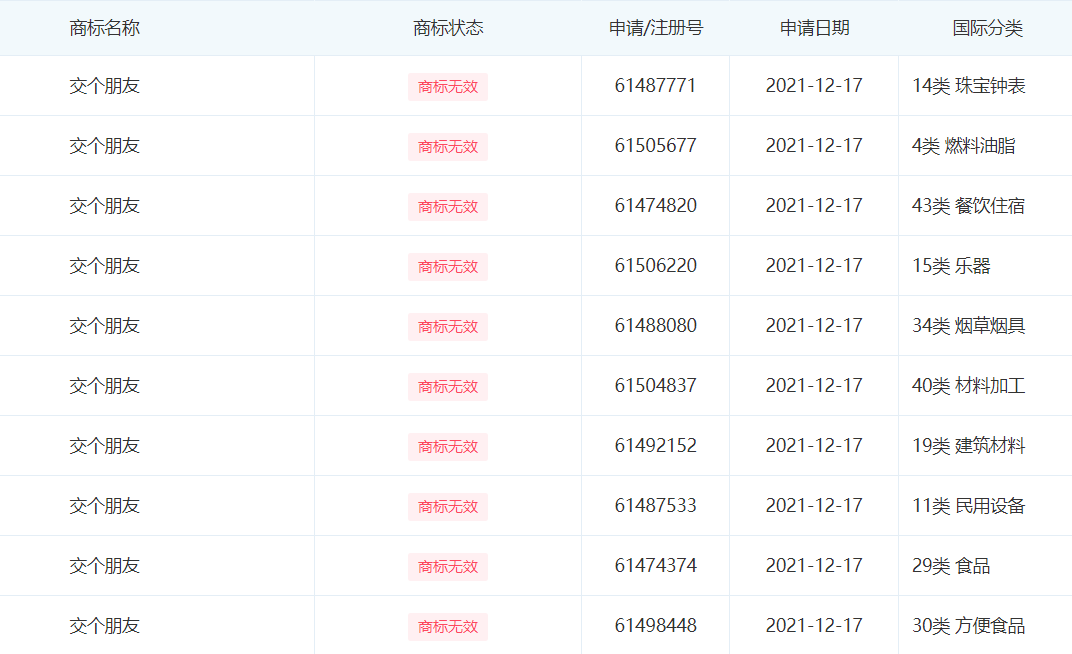This screenshot has width=1072, height=654.
Task: Click 商标无效 badge in row 61505677
Action: point(448,147)
